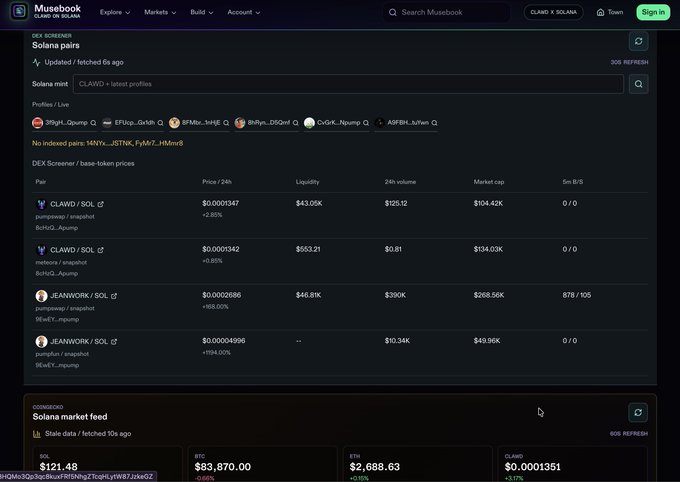Click the activity pulse icon beside Updated status
The width and height of the screenshot is (680, 482).
[x=36, y=62]
